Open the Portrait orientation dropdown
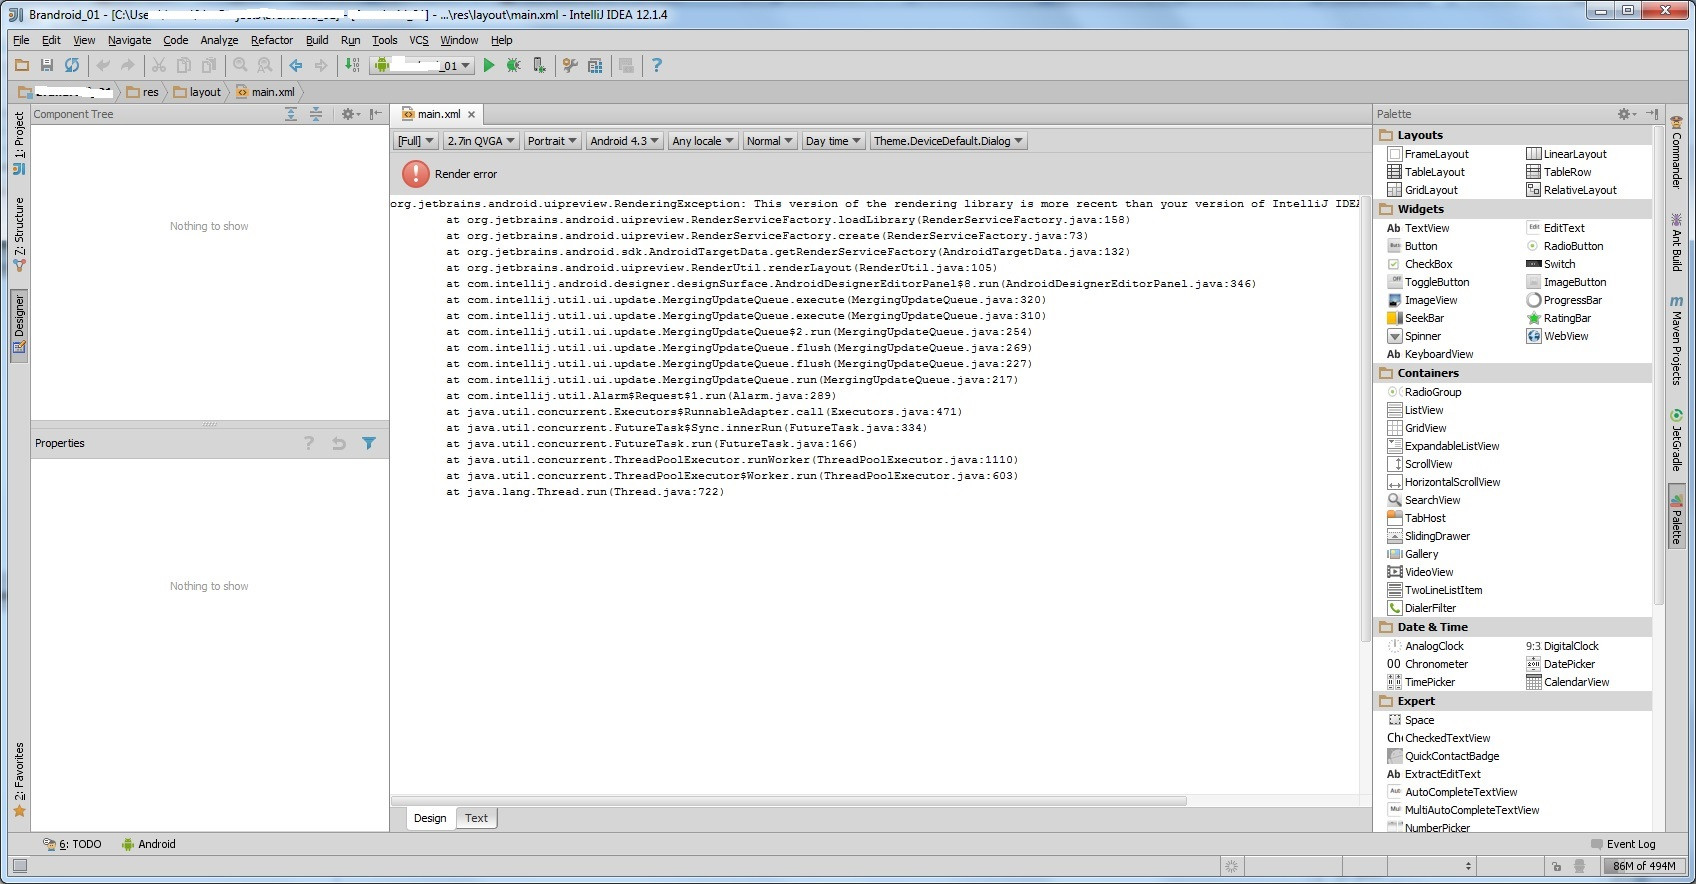 point(552,141)
